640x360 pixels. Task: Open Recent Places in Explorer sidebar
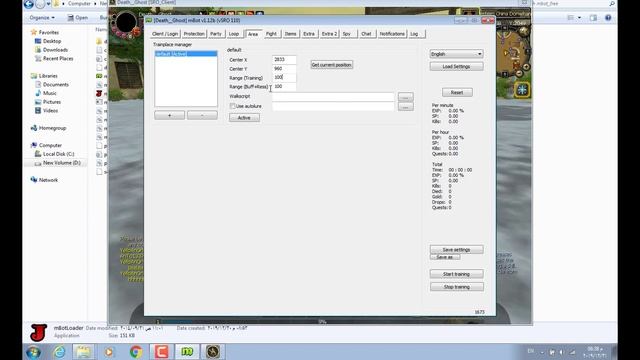tap(58, 58)
